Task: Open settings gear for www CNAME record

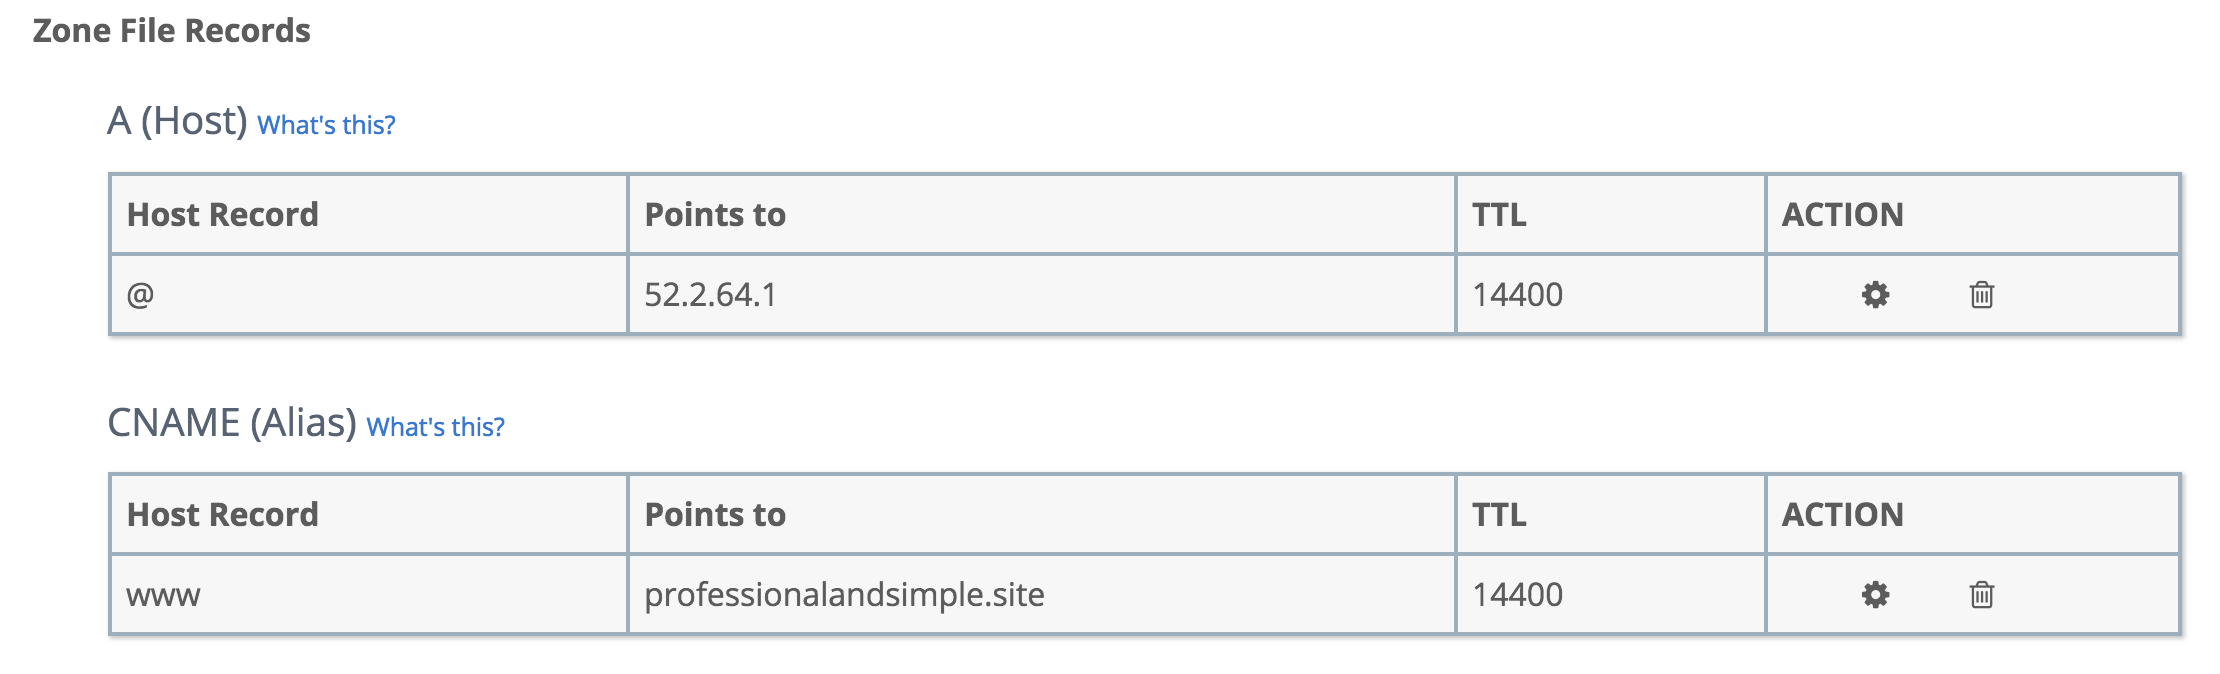Action: pyautogui.click(x=1875, y=595)
